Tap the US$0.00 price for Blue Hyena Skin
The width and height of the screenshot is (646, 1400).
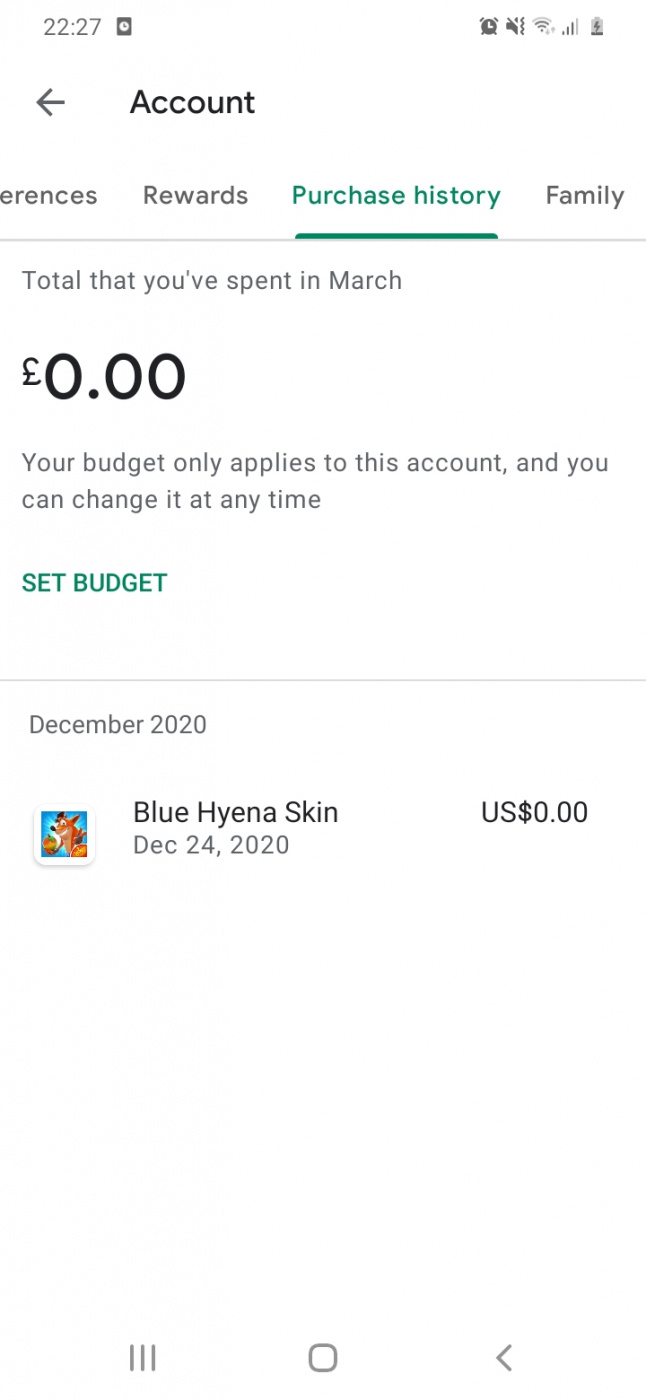tap(534, 812)
